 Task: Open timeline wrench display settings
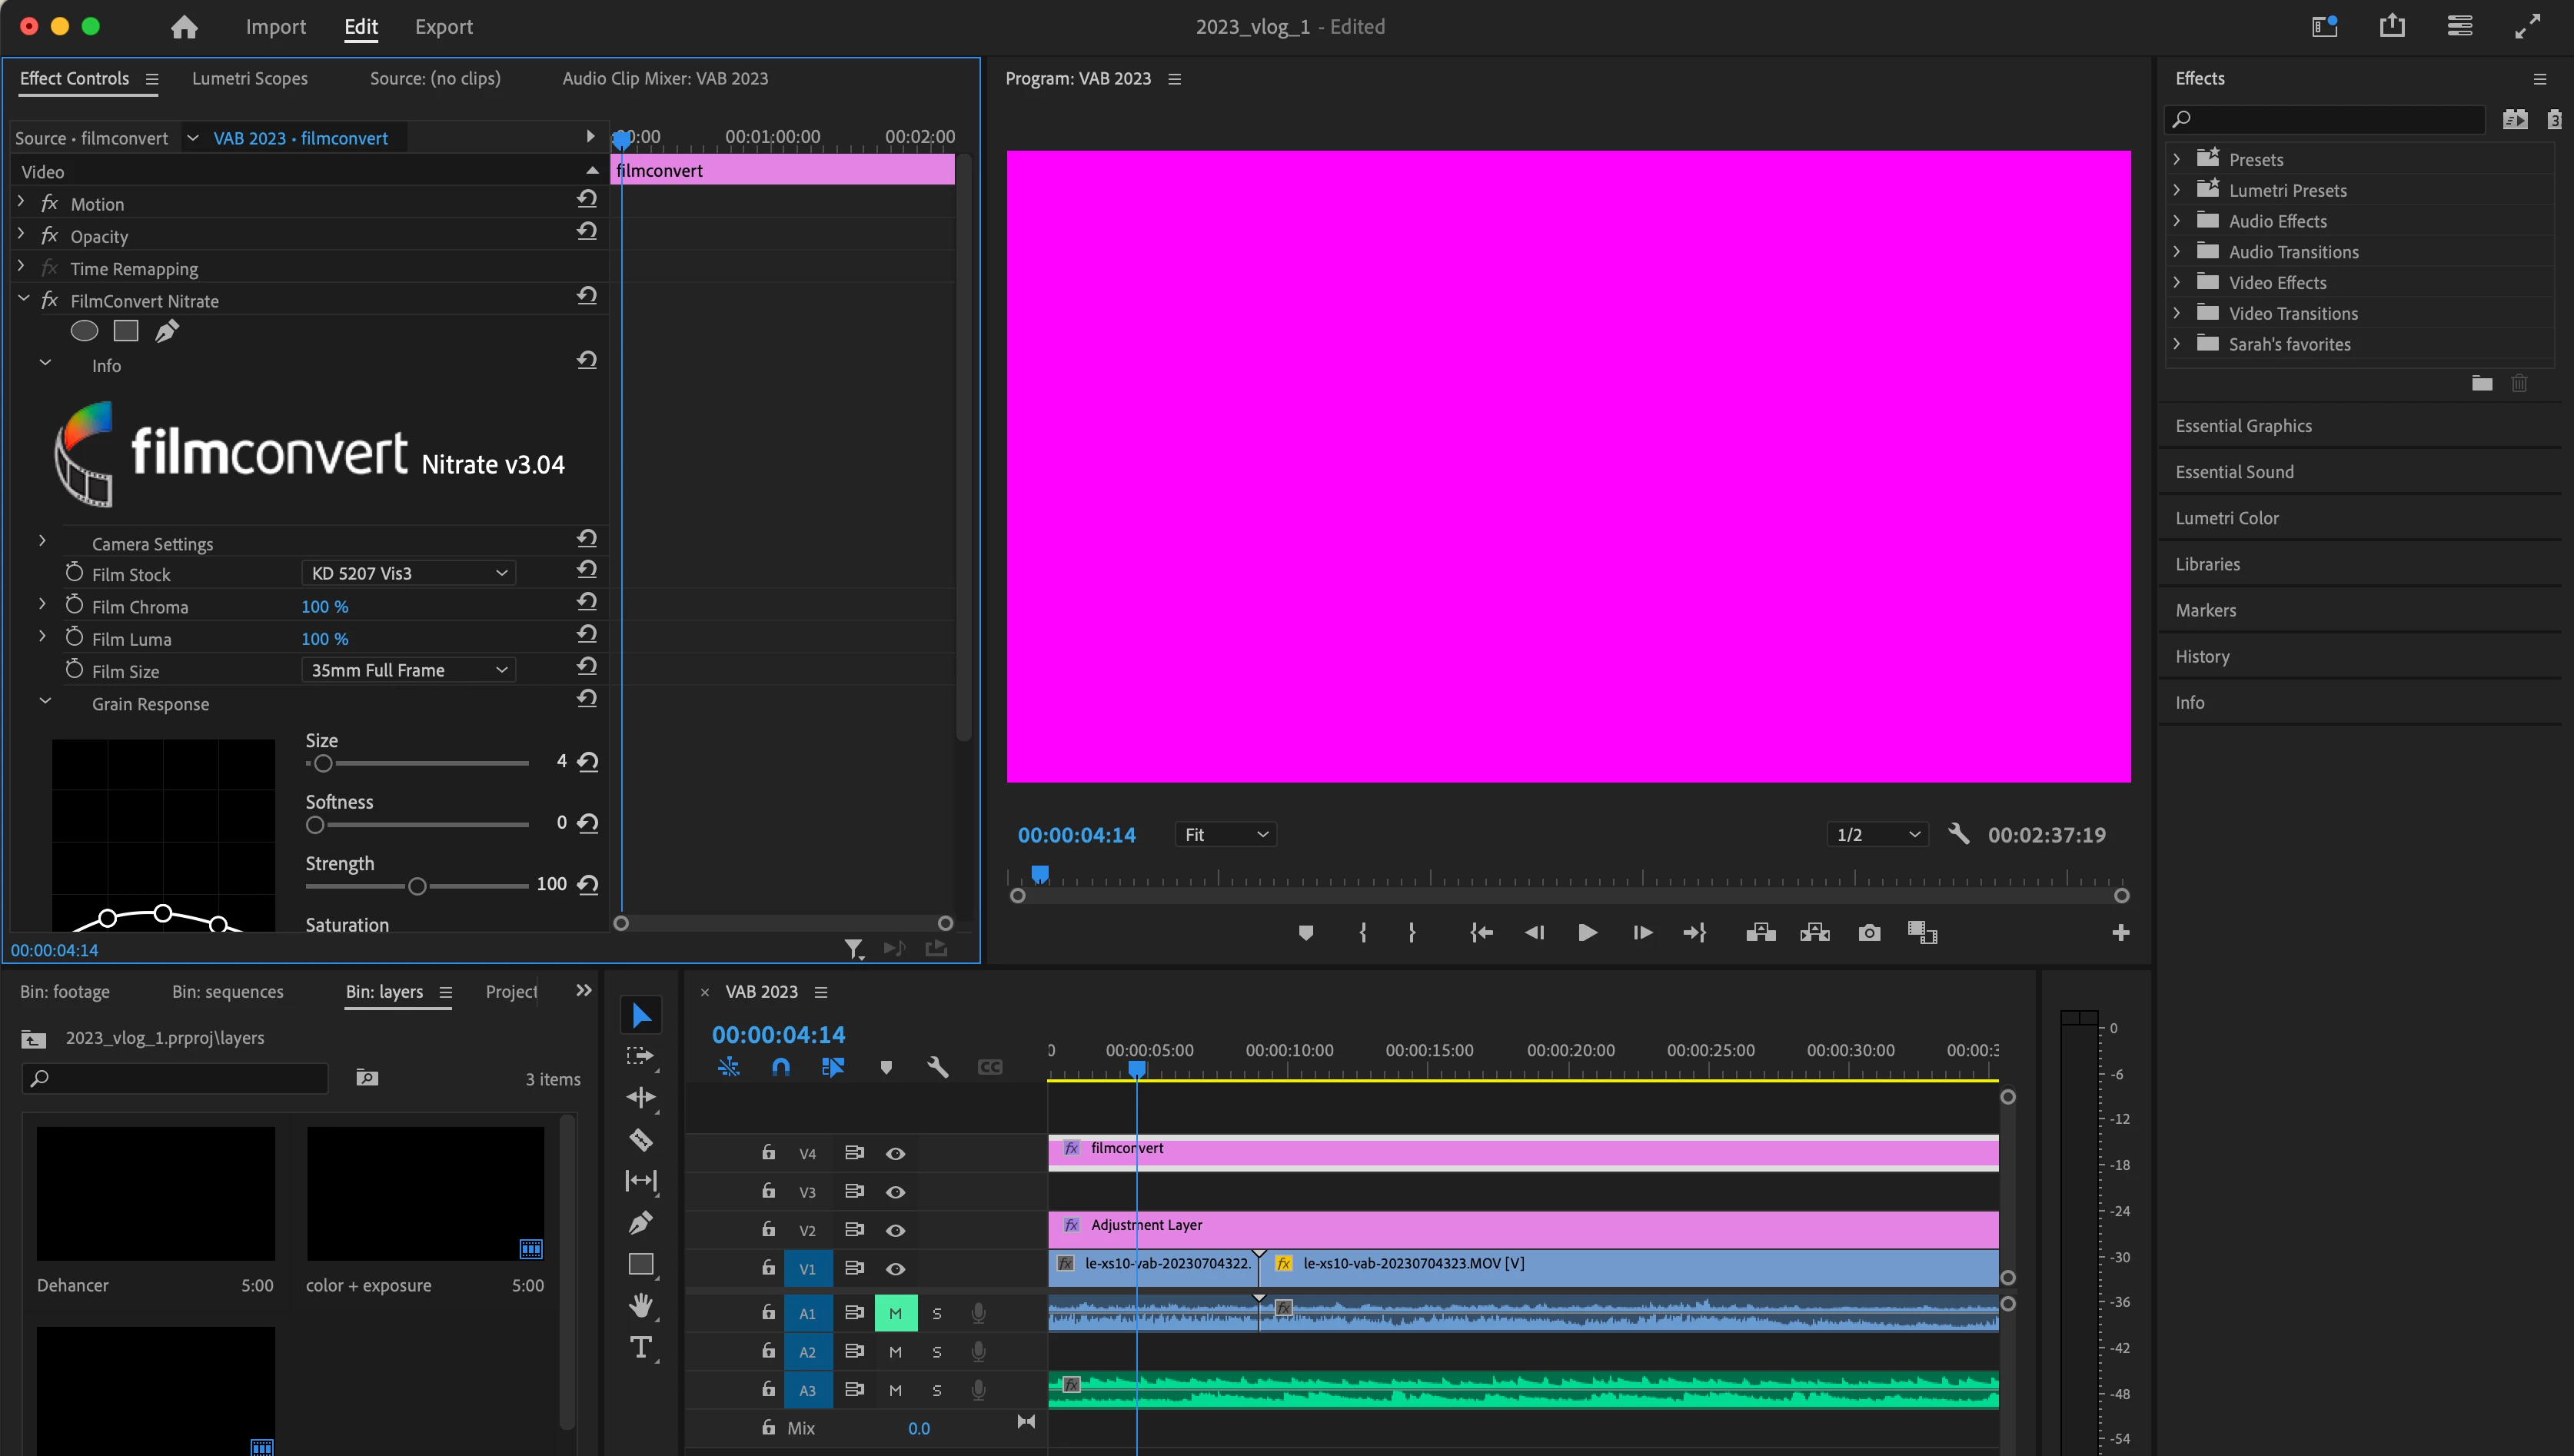tap(937, 1067)
